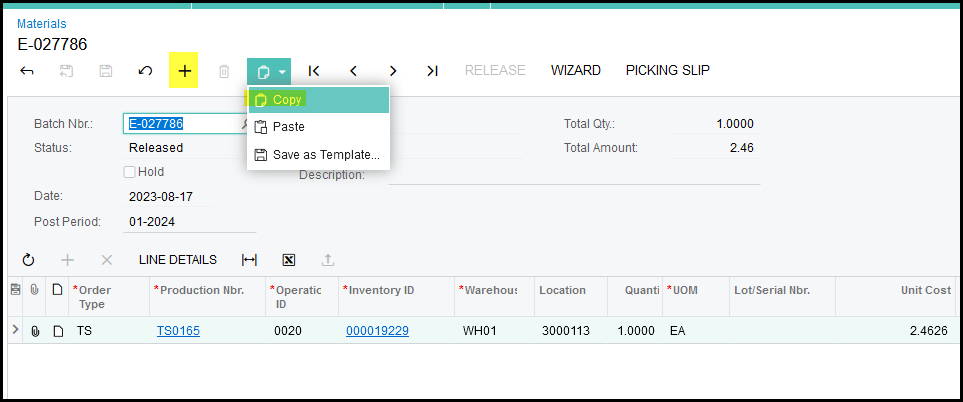The width and height of the screenshot is (963, 402).
Task: Toggle the Hold checkbox
Action: (130, 172)
